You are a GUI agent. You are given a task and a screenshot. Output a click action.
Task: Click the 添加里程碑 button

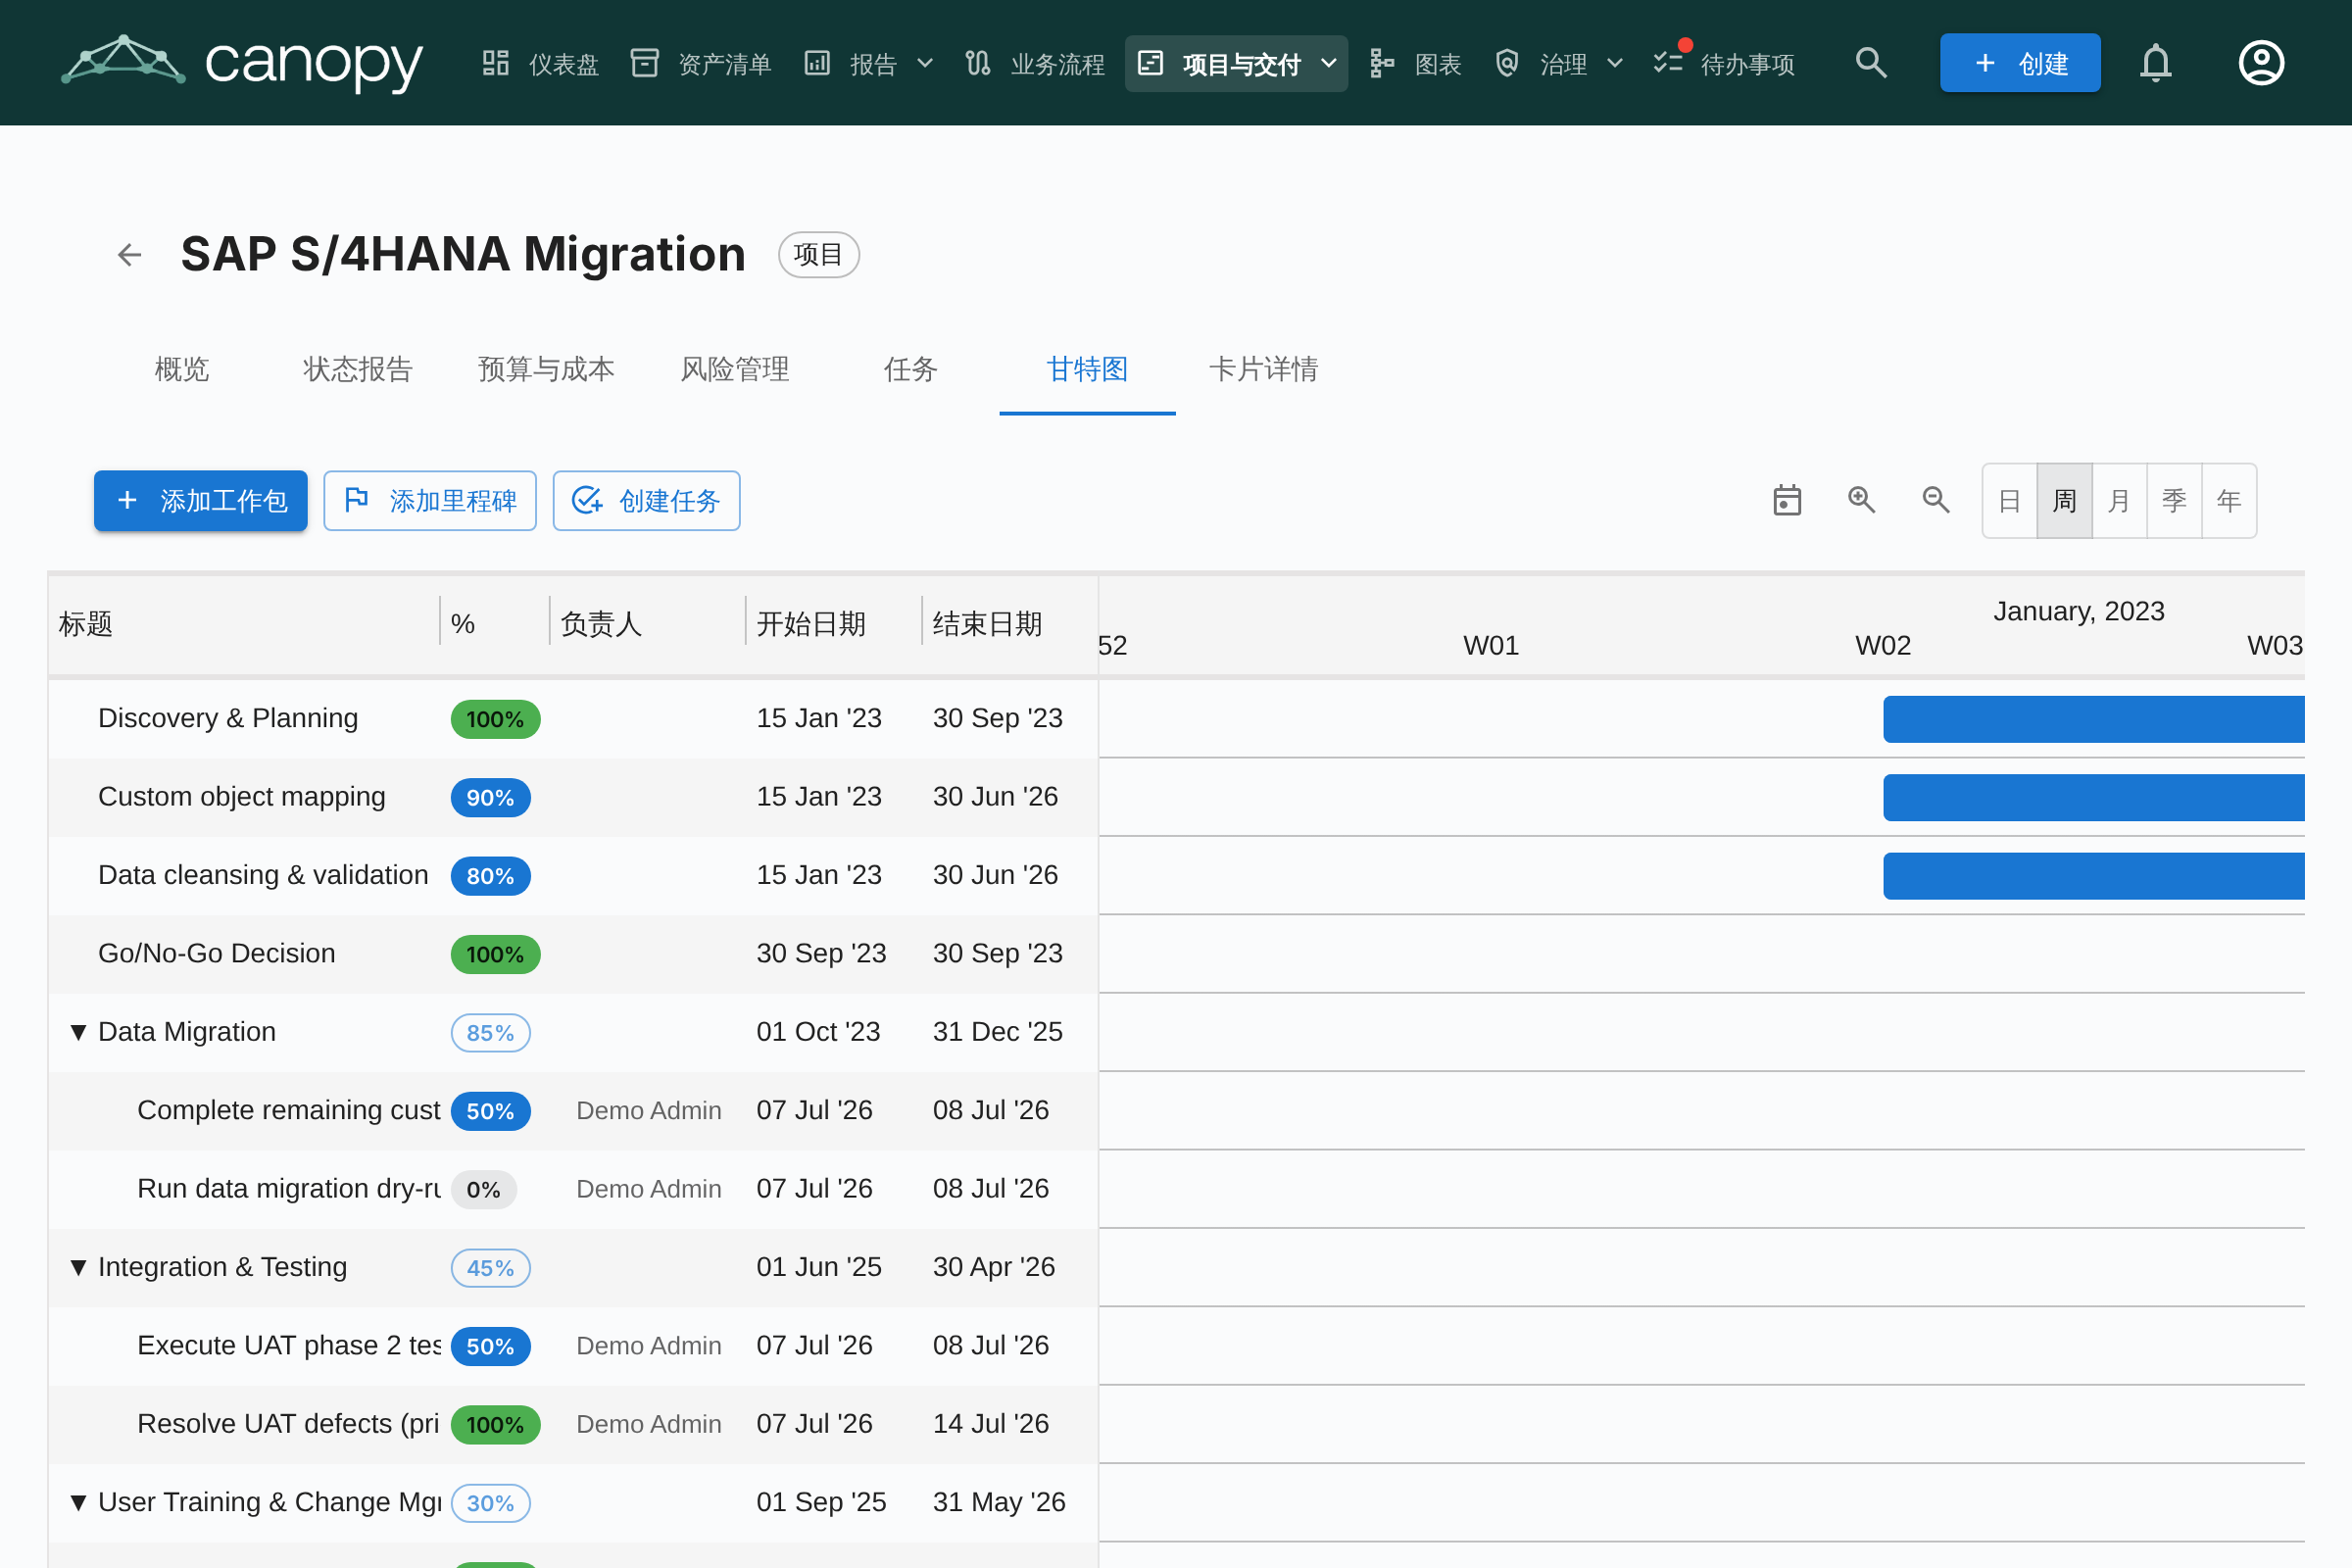tap(430, 501)
